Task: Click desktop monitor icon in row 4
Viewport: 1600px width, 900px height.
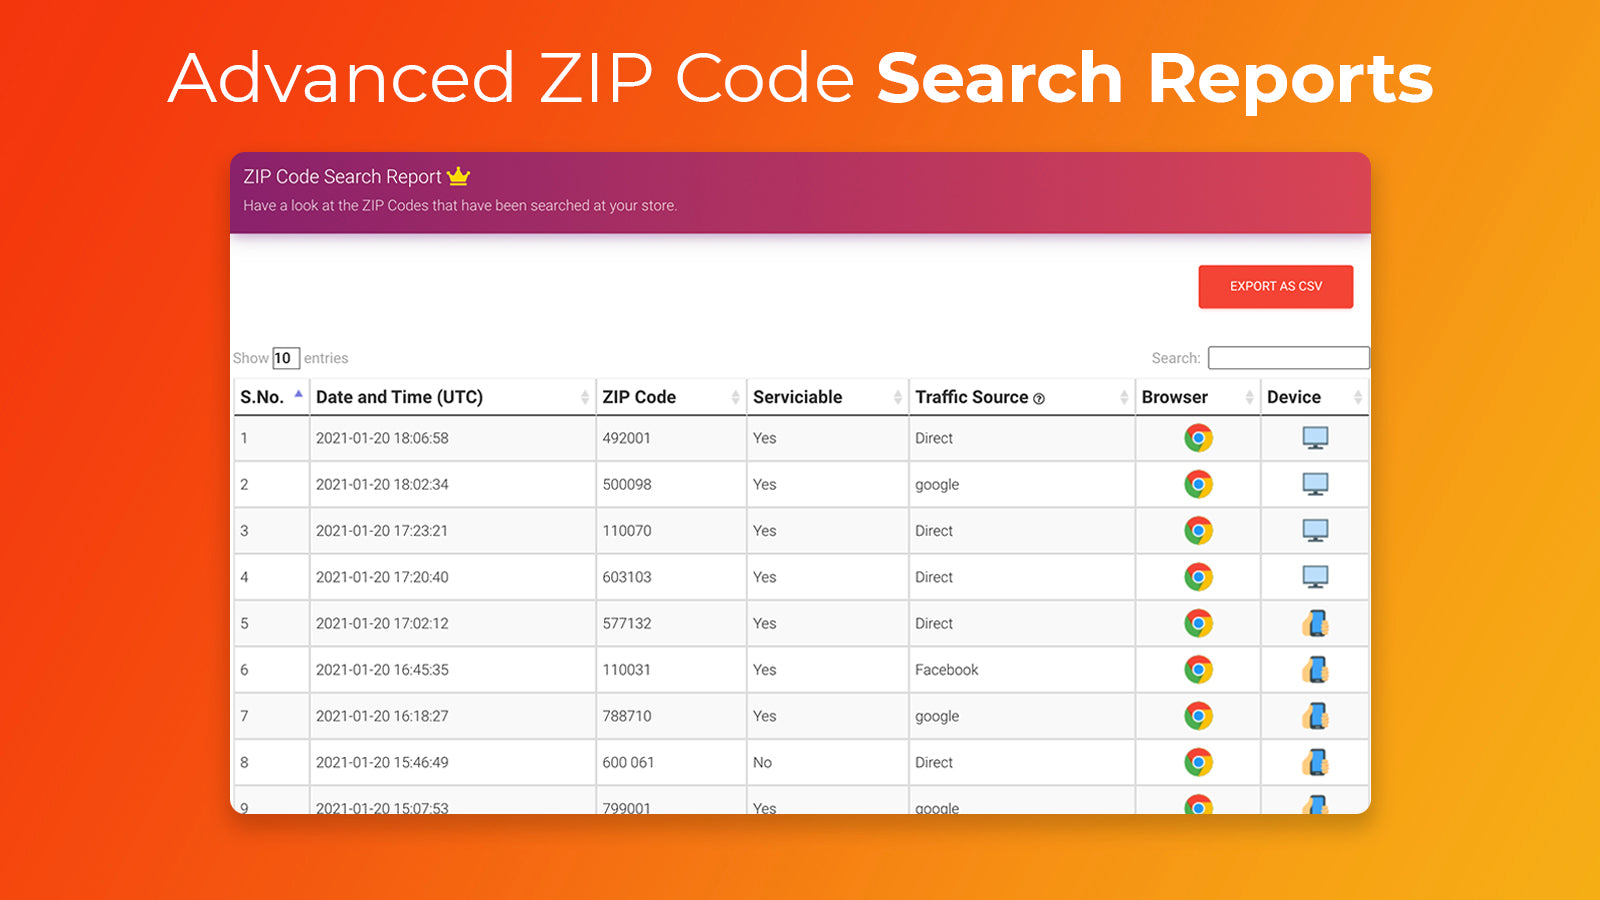Action: 1315,577
